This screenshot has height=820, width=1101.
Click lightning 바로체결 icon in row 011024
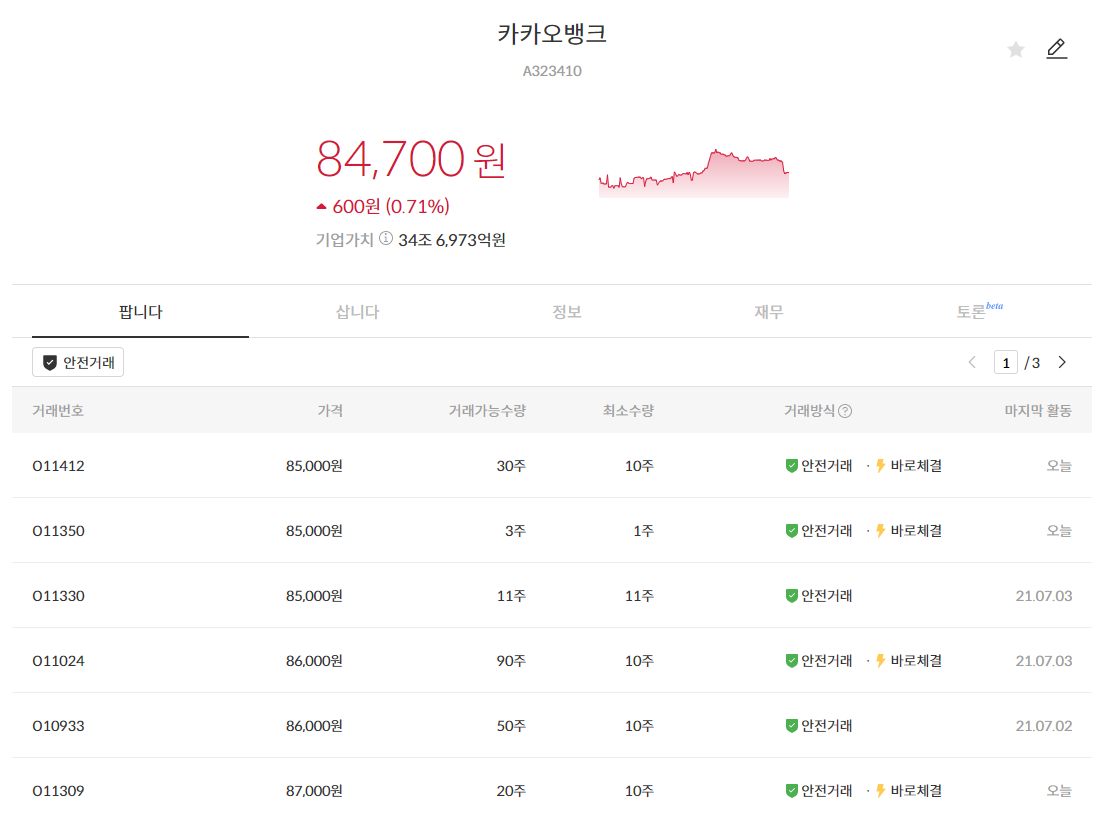click(x=881, y=661)
